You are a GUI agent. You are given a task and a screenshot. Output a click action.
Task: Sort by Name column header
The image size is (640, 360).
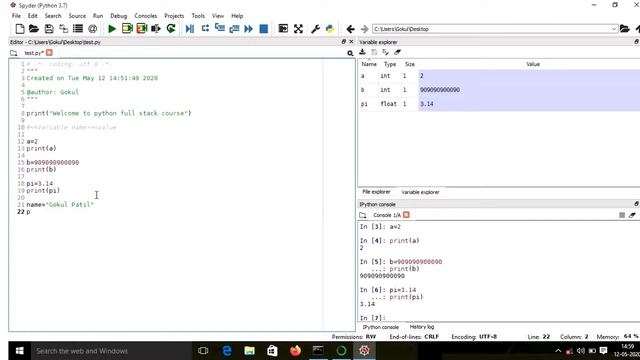tap(369, 64)
